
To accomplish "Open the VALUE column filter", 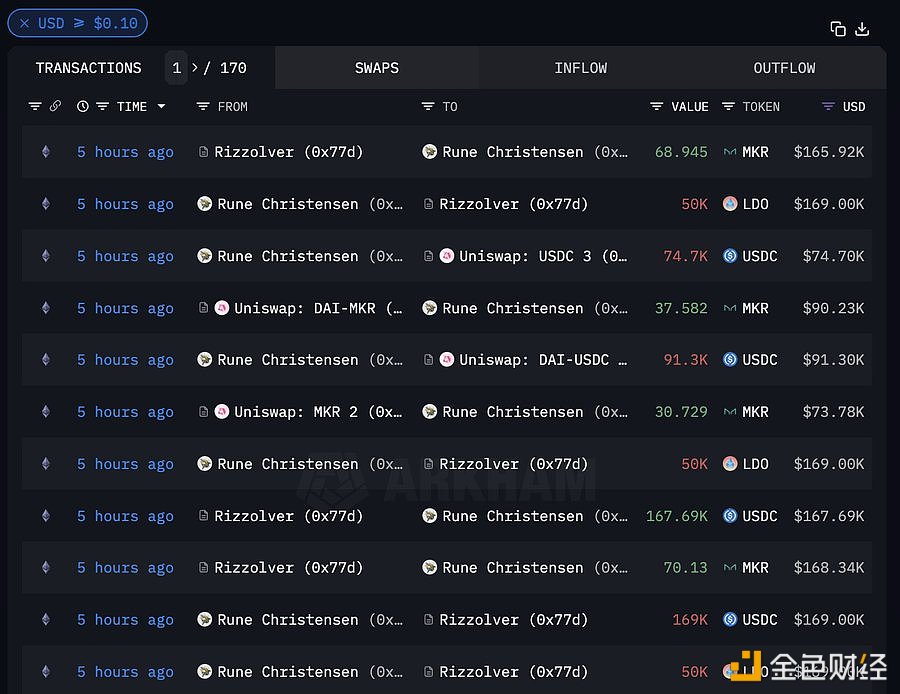I will pyautogui.click(x=656, y=106).
